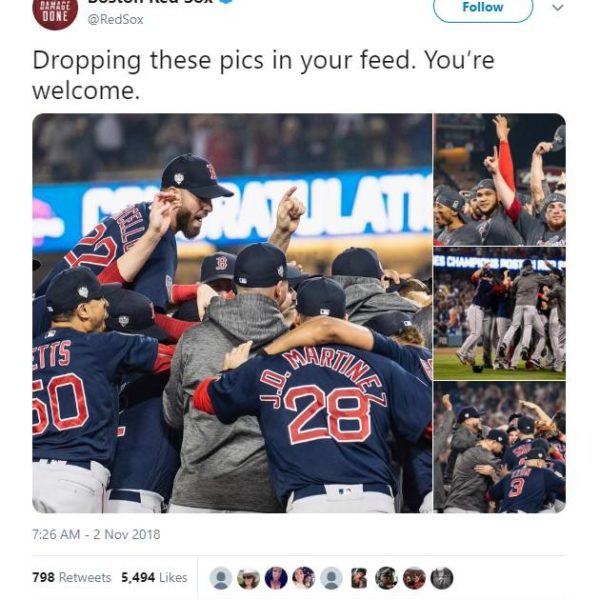
Task: Open the third liker avatar with purple background
Action: pyautogui.click(x=276, y=578)
